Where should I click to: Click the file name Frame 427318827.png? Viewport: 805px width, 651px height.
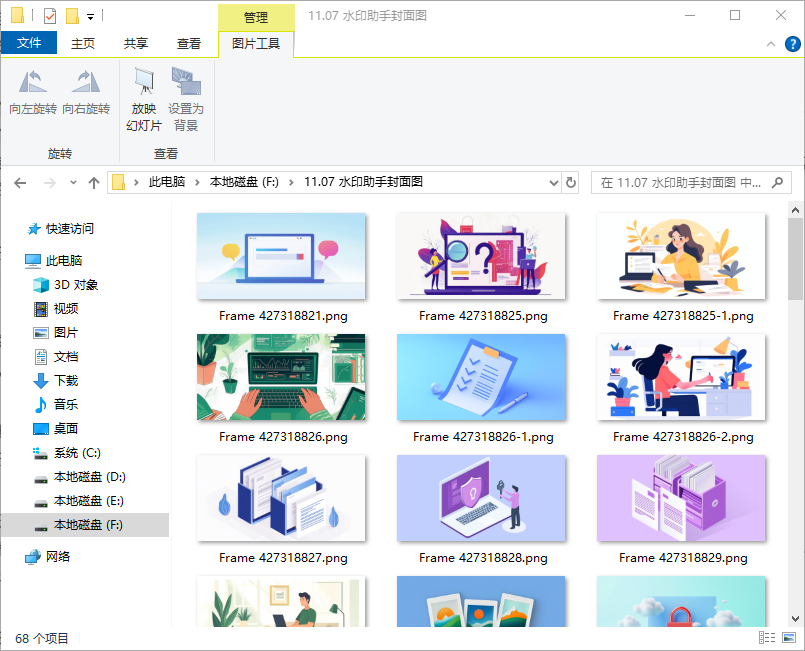pyautogui.click(x=283, y=558)
